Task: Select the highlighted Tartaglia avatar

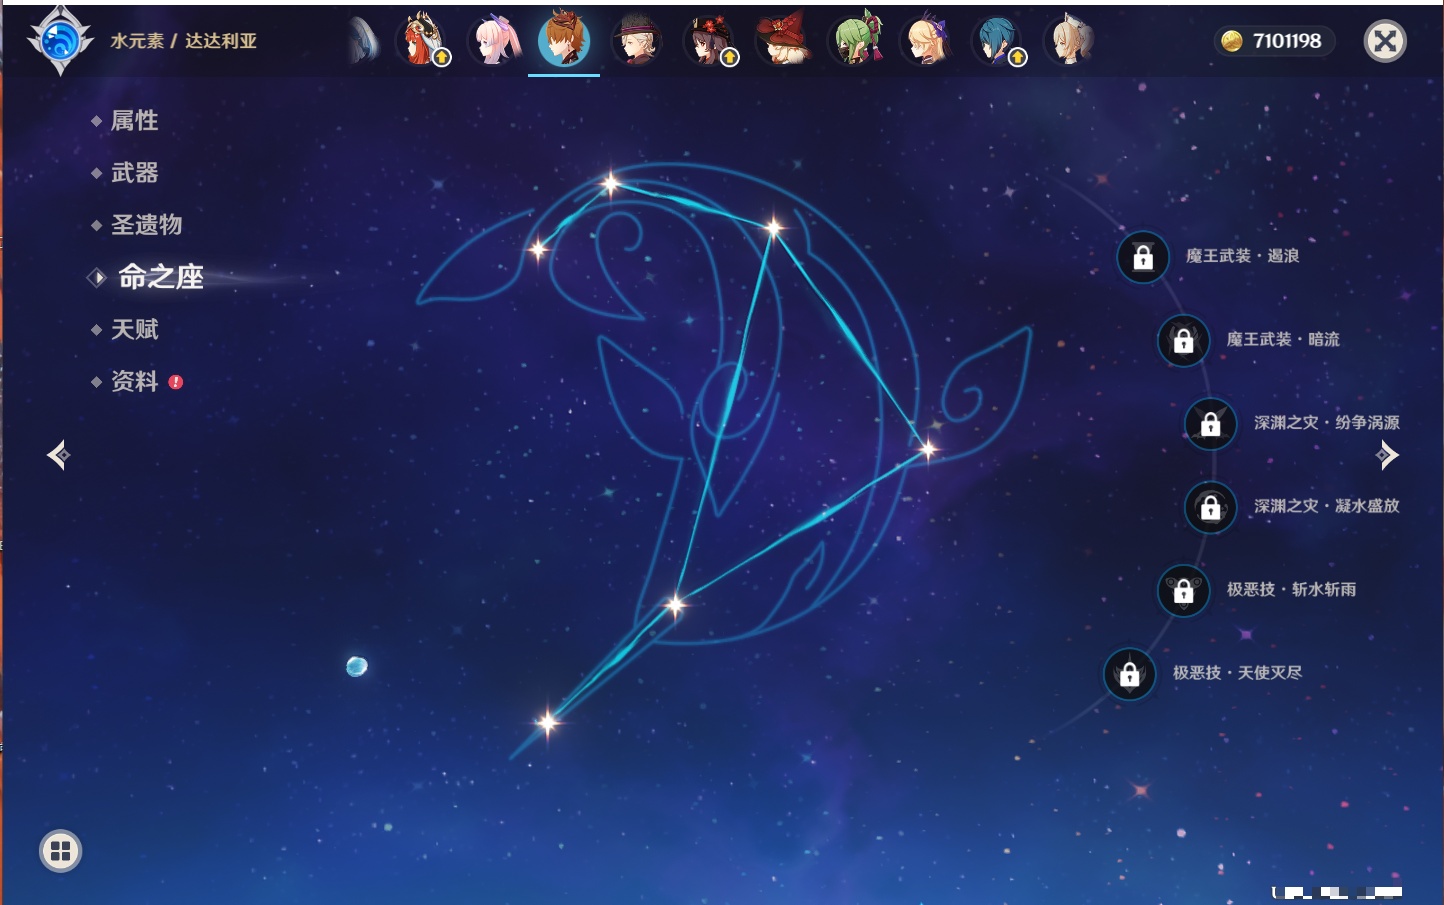Action: (564, 40)
